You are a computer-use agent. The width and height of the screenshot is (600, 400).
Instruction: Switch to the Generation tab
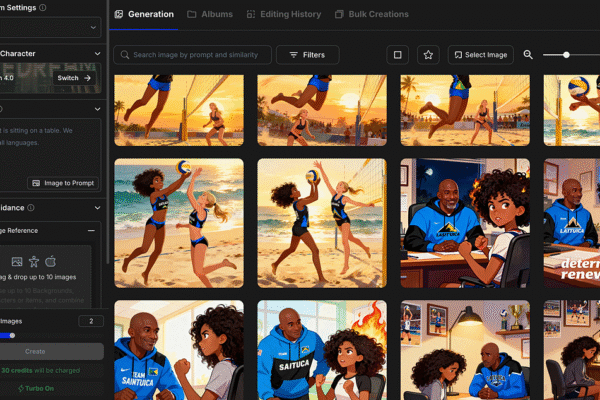tap(145, 15)
